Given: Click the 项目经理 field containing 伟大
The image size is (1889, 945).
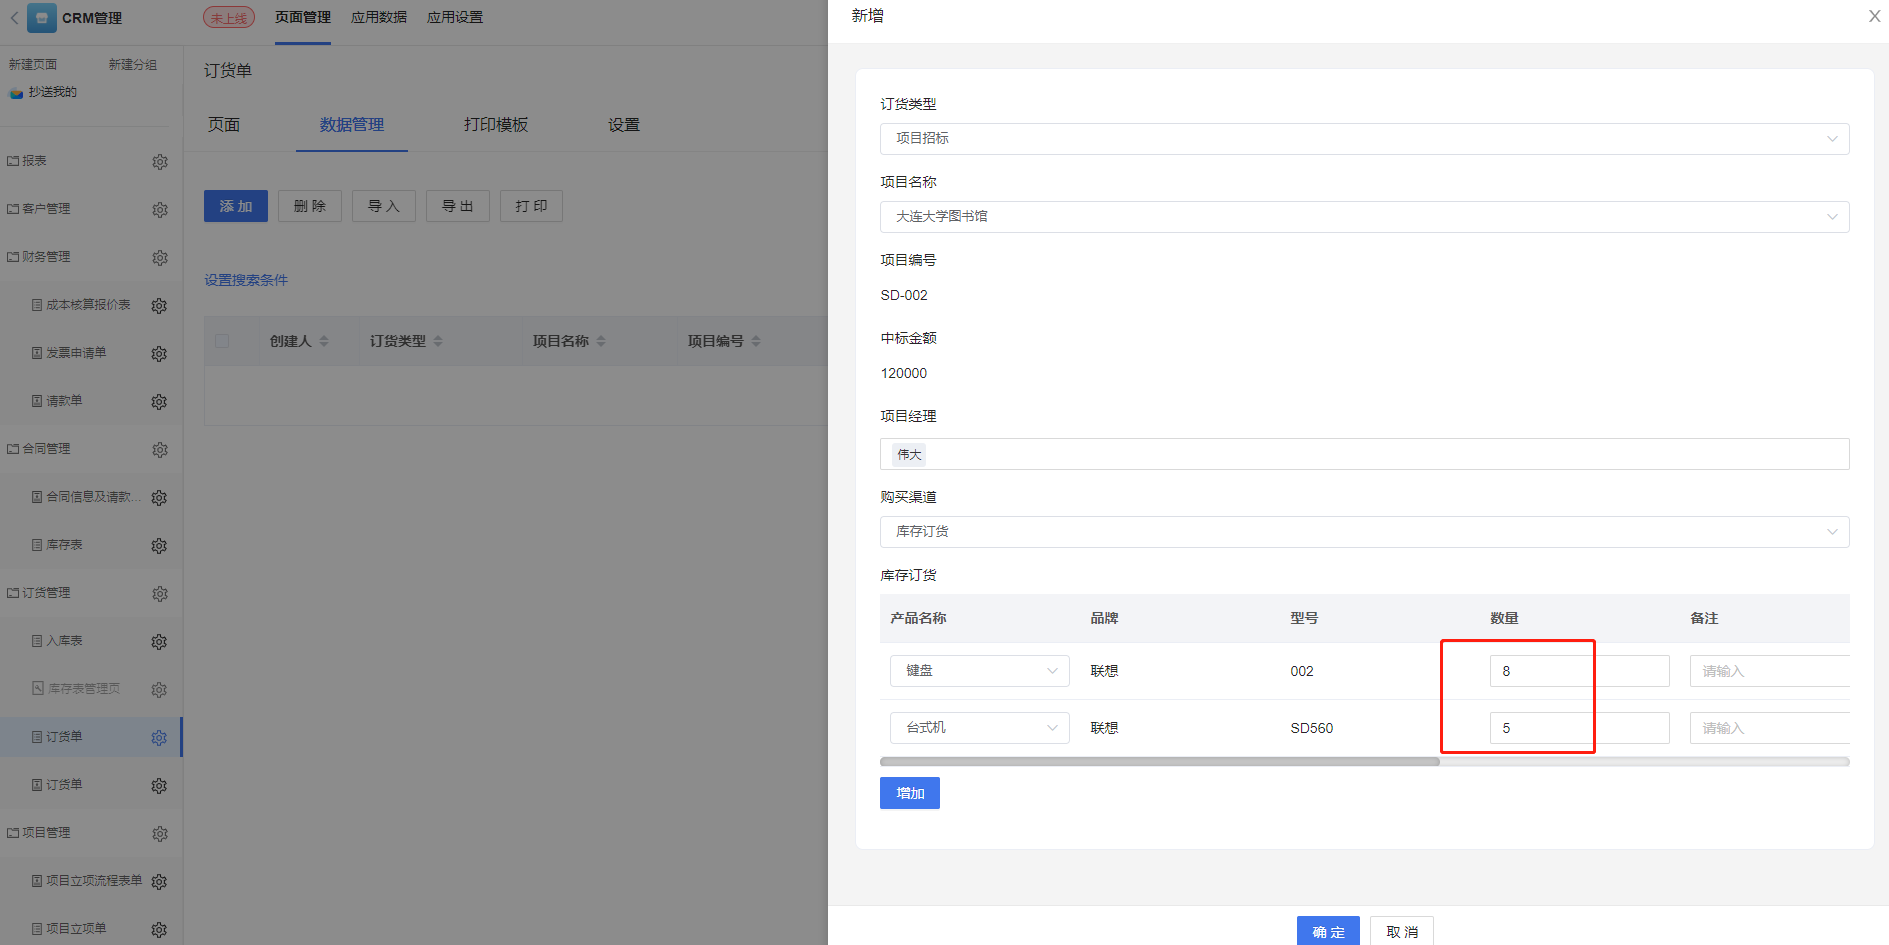Looking at the screenshot, I should click(1364, 454).
